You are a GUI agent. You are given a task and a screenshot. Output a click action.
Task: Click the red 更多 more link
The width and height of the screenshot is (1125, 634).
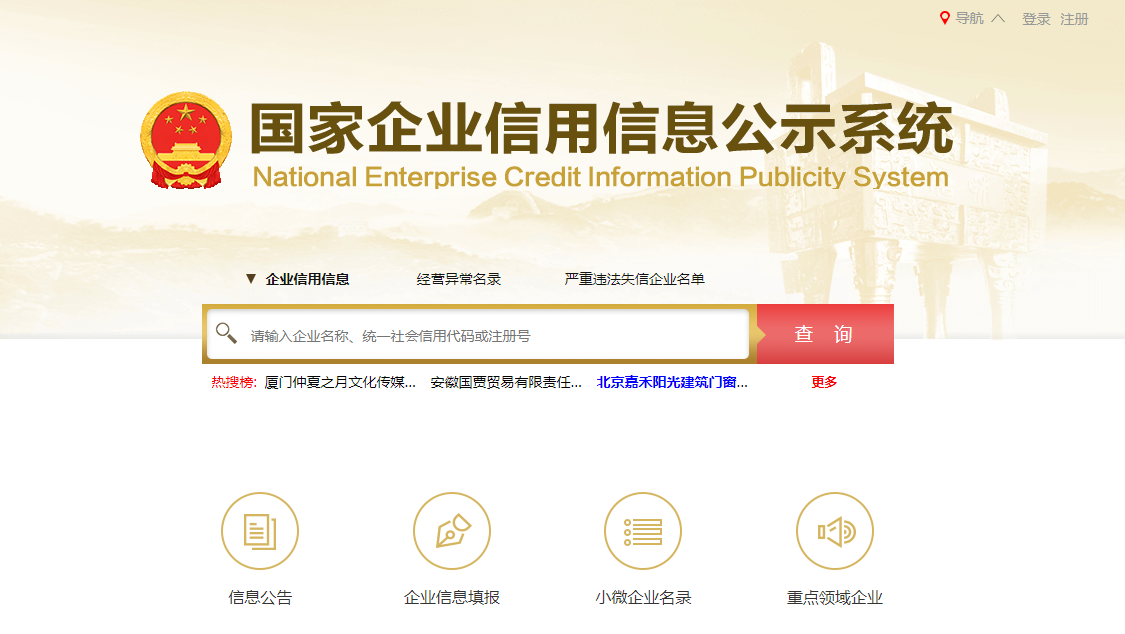824,382
